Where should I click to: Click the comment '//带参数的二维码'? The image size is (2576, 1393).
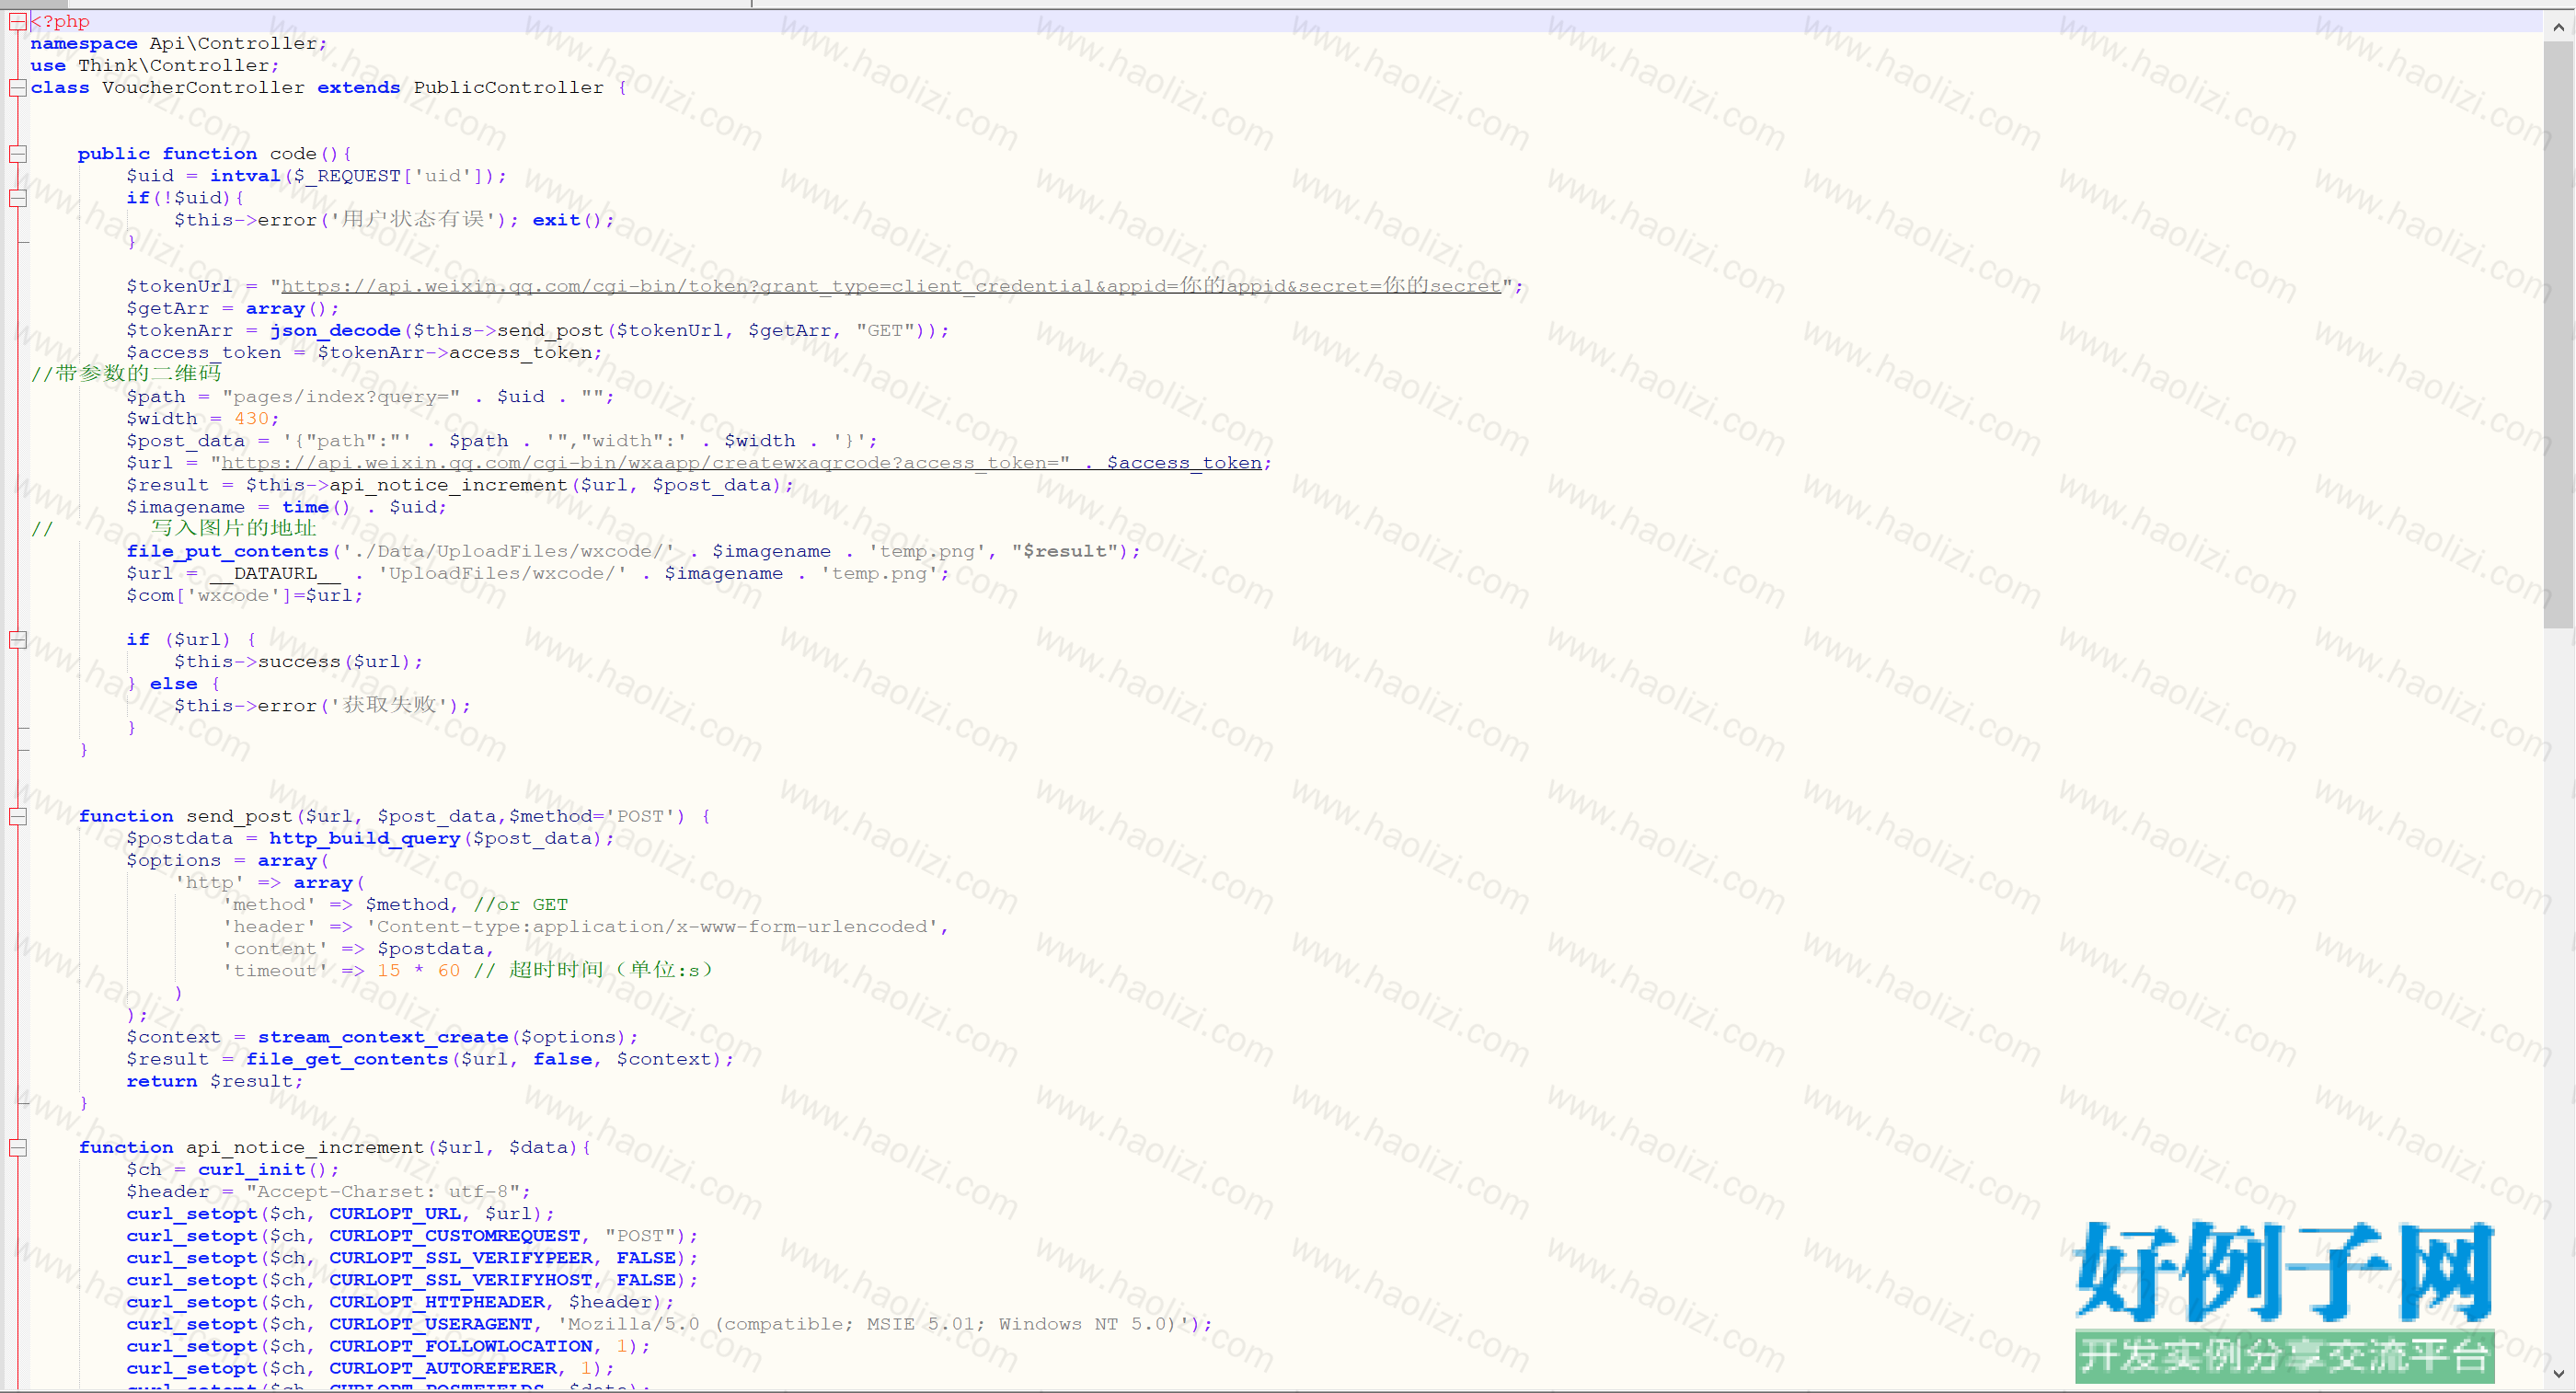[x=126, y=375]
